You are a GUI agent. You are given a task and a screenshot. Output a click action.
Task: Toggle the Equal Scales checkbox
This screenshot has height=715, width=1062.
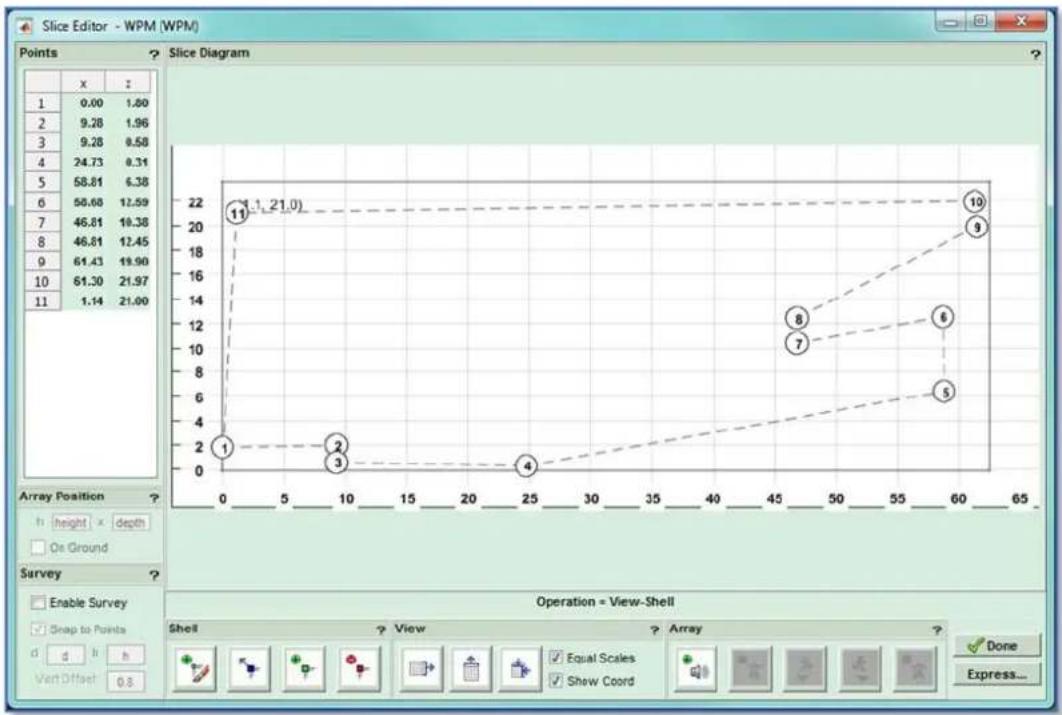(556, 657)
